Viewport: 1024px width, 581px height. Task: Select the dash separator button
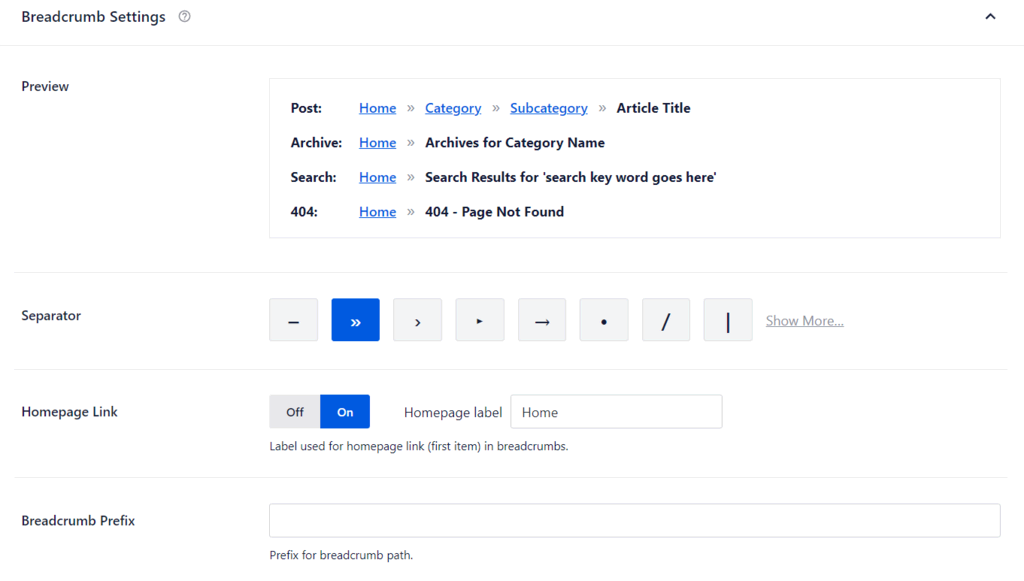(293, 320)
